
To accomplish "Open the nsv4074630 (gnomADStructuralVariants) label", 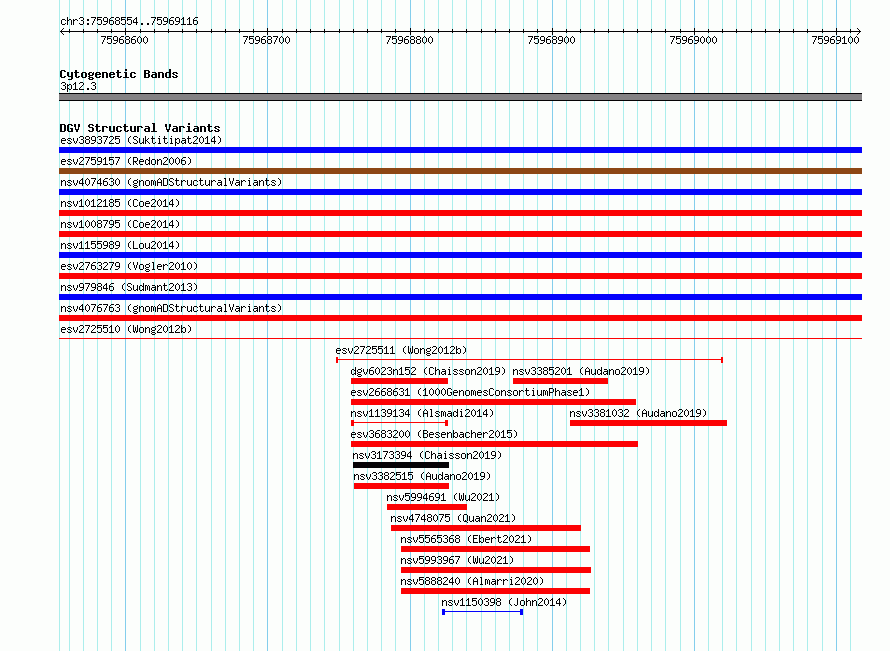I will [171, 182].
